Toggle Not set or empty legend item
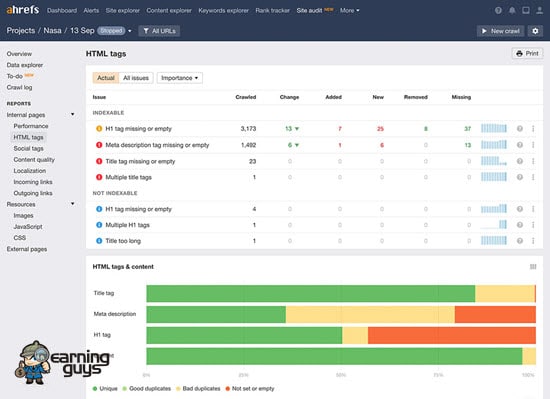 coord(250,388)
